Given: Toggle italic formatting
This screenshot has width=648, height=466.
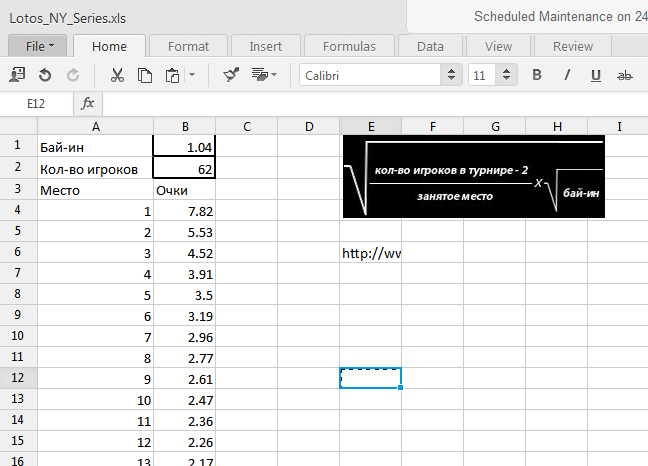Looking at the screenshot, I should click(567, 75).
